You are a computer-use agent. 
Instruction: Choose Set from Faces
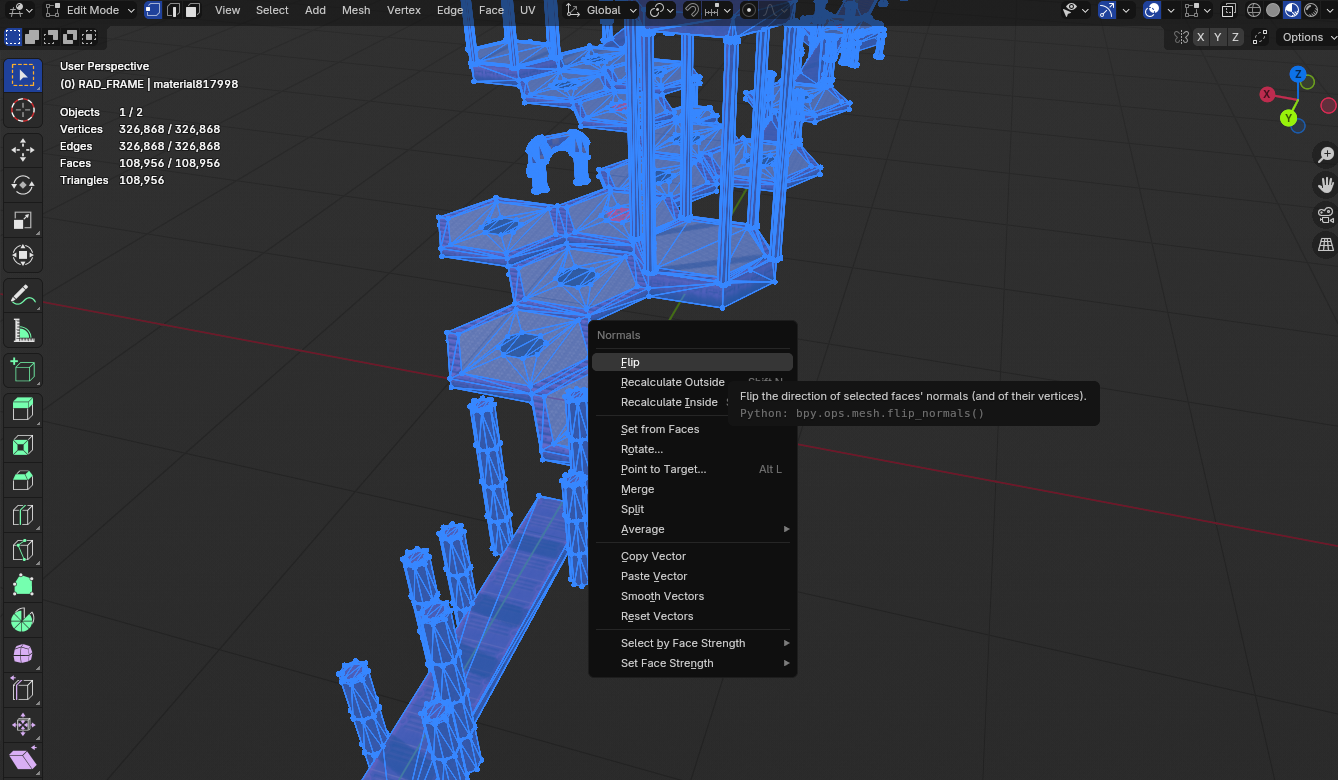pos(660,429)
